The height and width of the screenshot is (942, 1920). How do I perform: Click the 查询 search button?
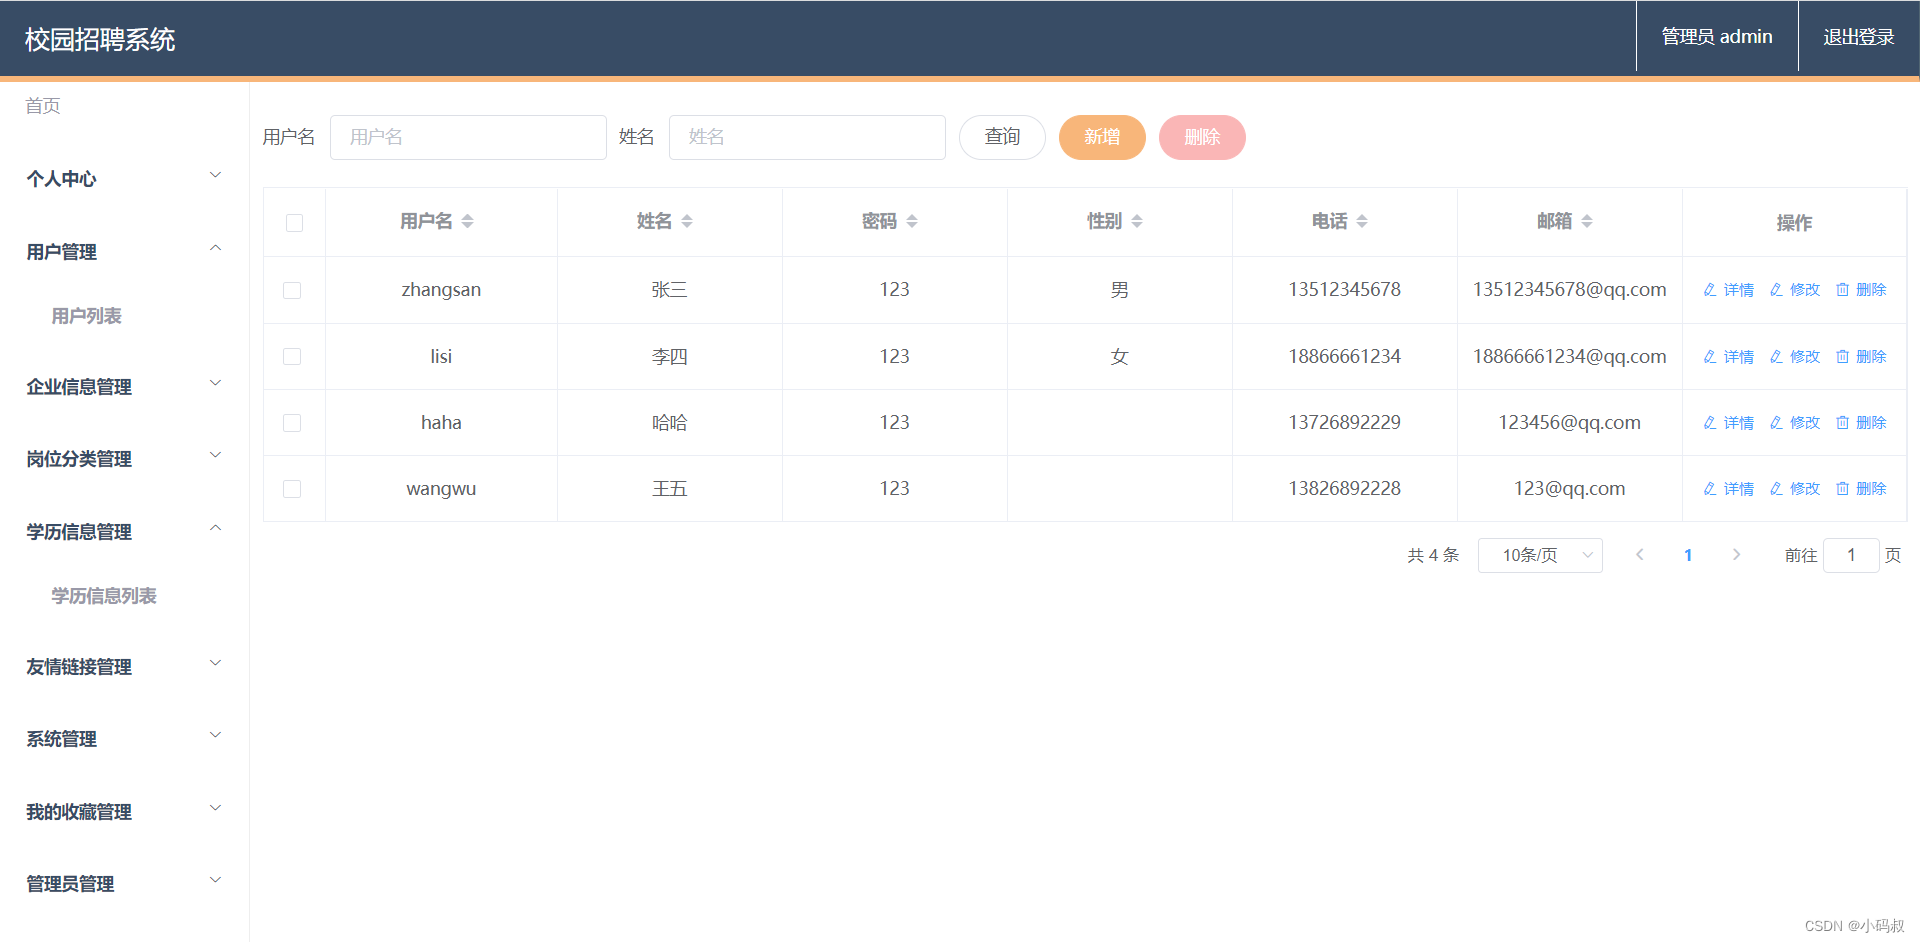[1002, 137]
